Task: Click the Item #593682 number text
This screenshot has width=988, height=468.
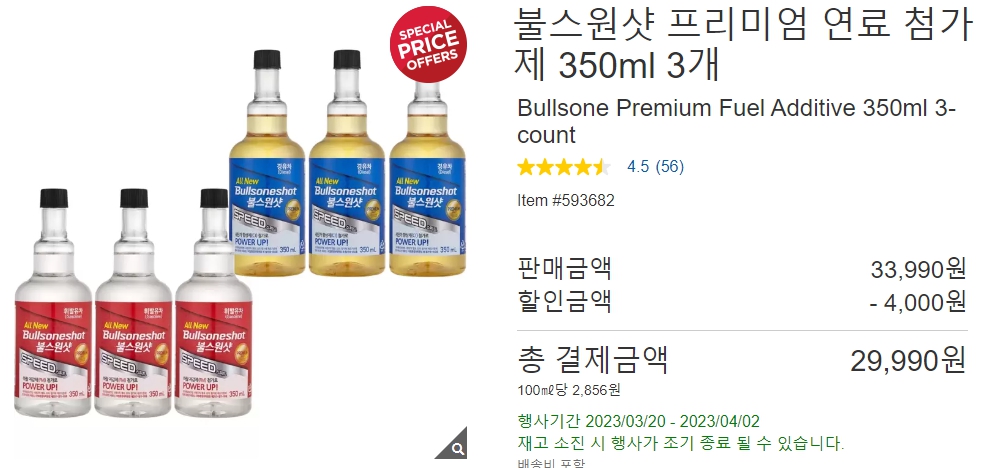Action: pyautogui.click(x=566, y=200)
